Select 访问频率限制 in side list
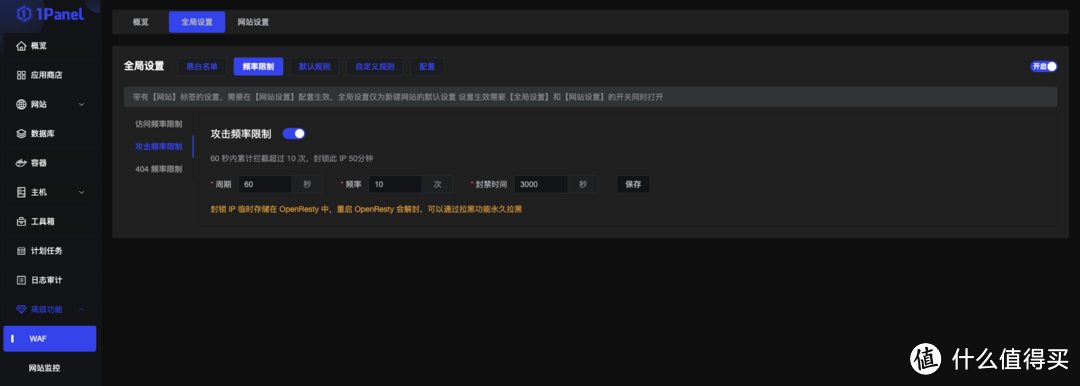This screenshot has height=386, width=1080. point(158,124)
